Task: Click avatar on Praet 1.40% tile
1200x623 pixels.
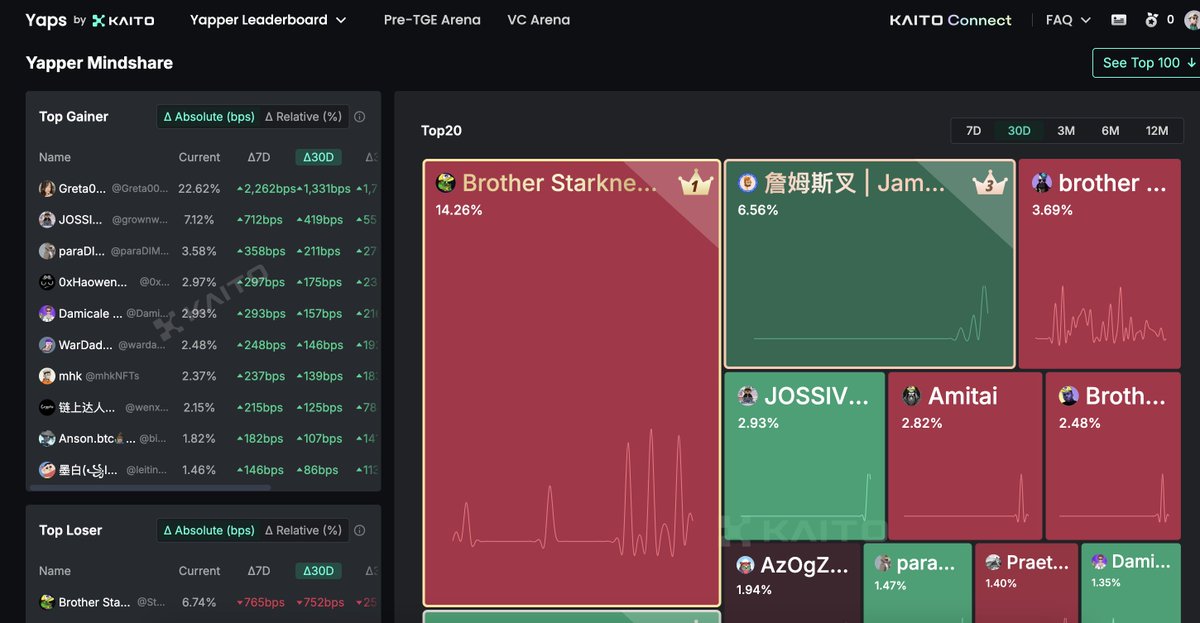Action: [993, 563]
